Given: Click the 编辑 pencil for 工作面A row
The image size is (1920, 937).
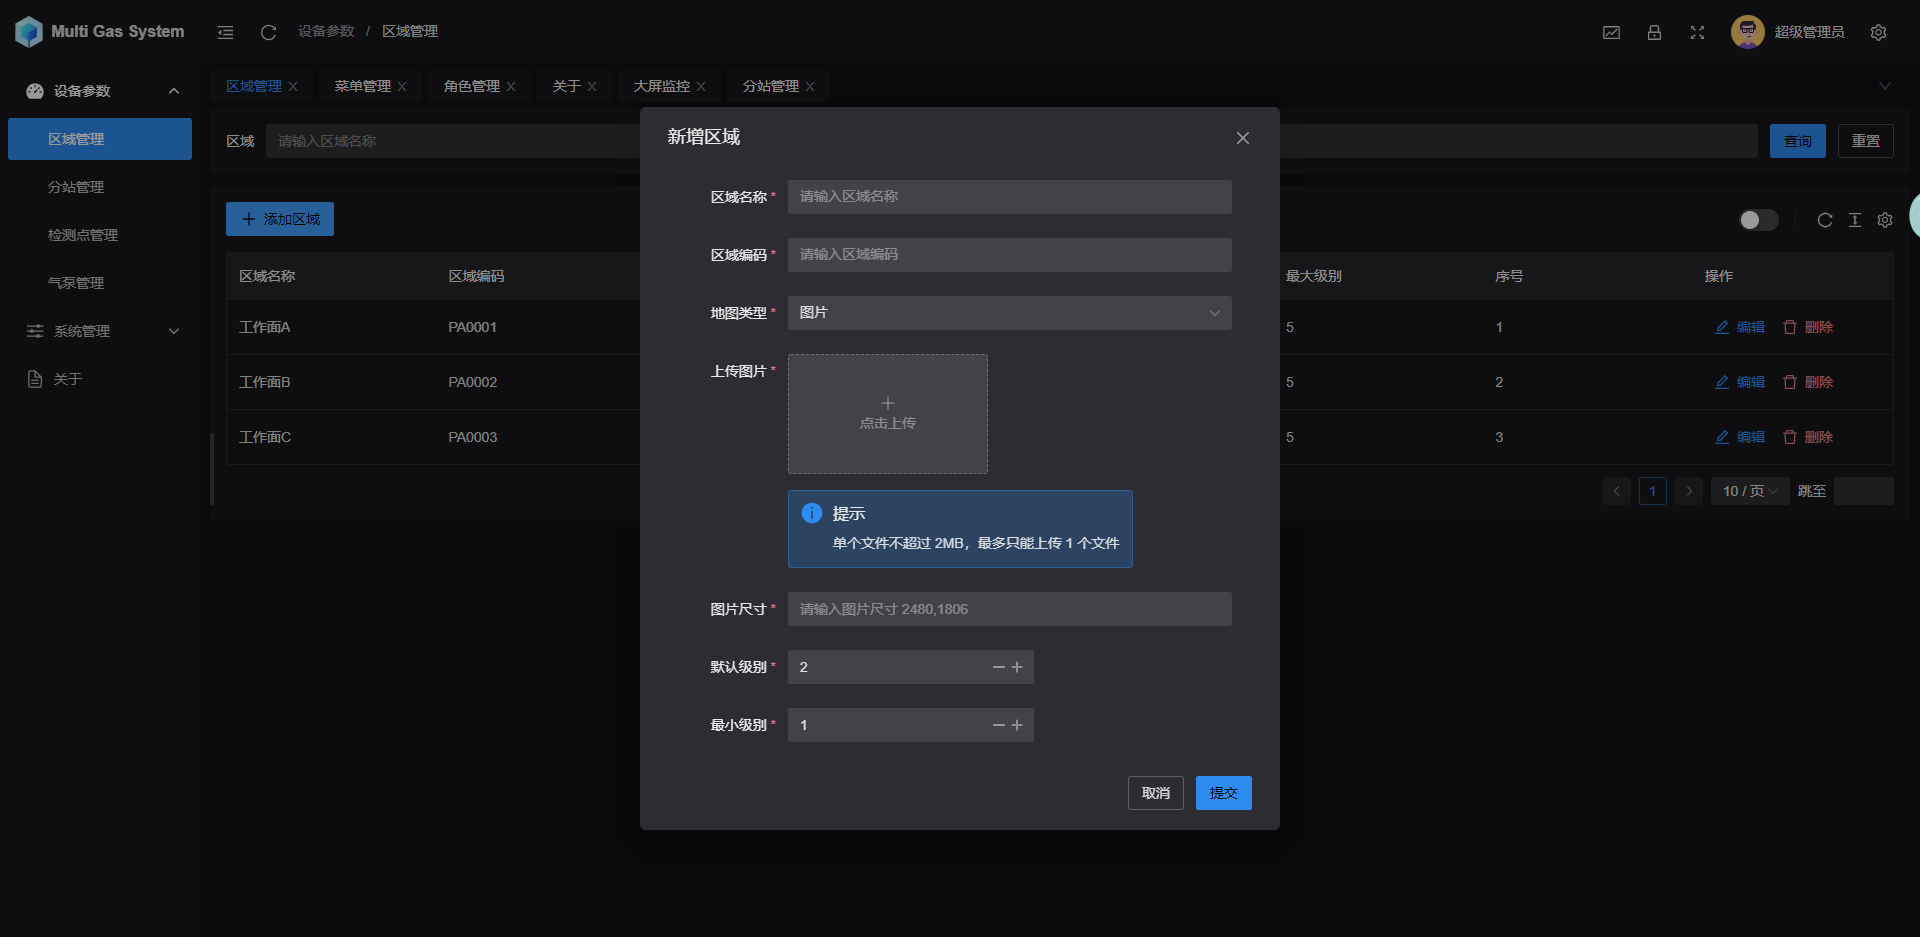Looking at the screenshot, I should pos(1722,327).
